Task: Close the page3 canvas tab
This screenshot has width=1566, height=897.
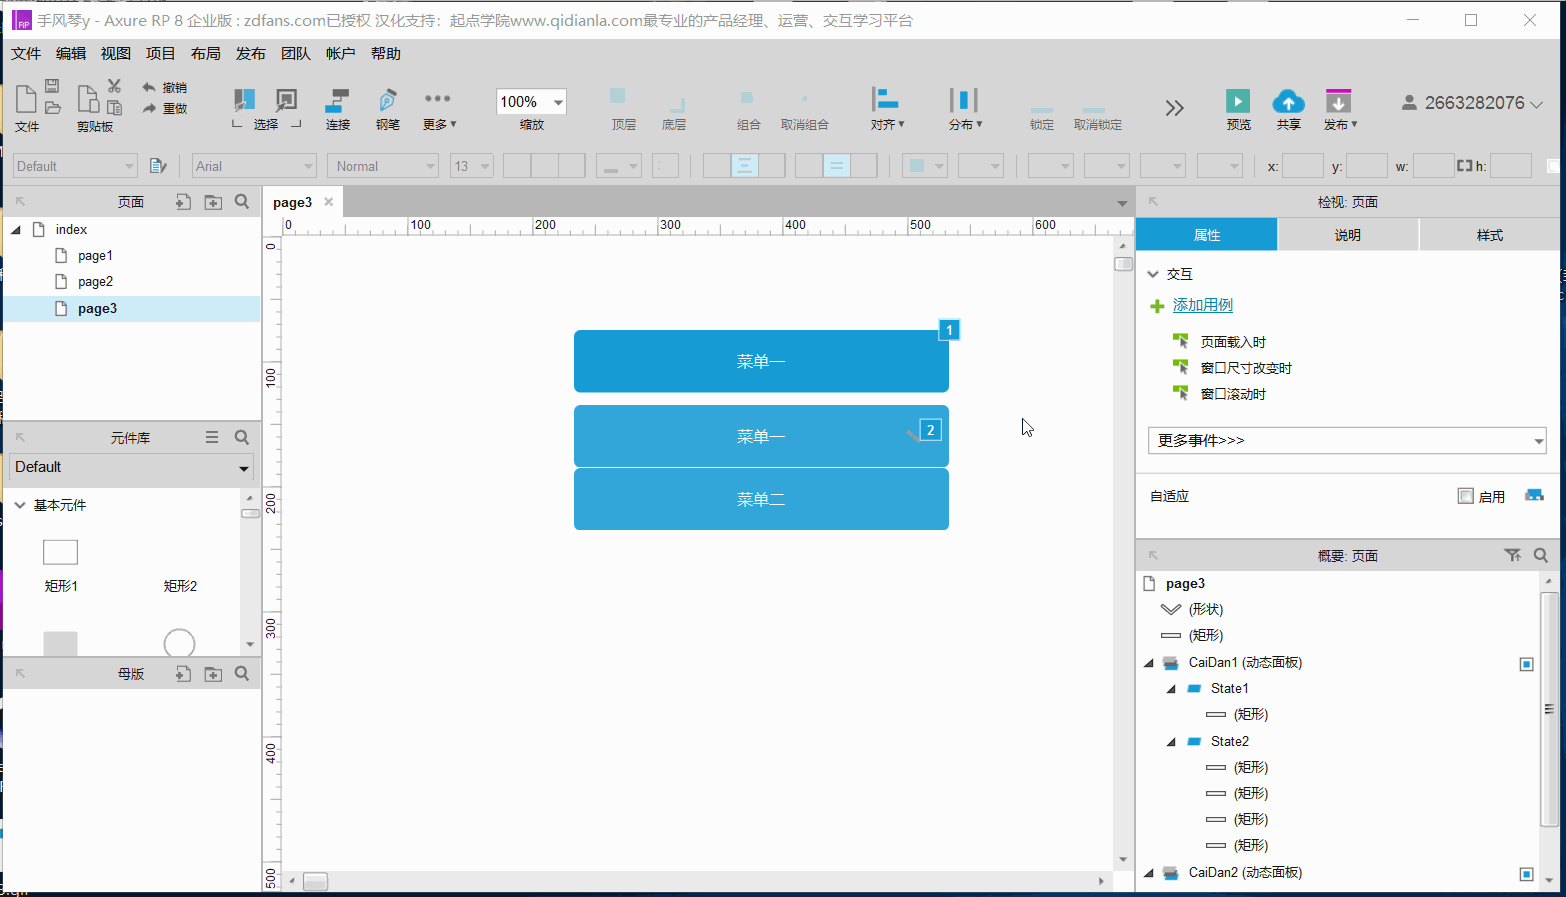Action: (x=328, y=202)
